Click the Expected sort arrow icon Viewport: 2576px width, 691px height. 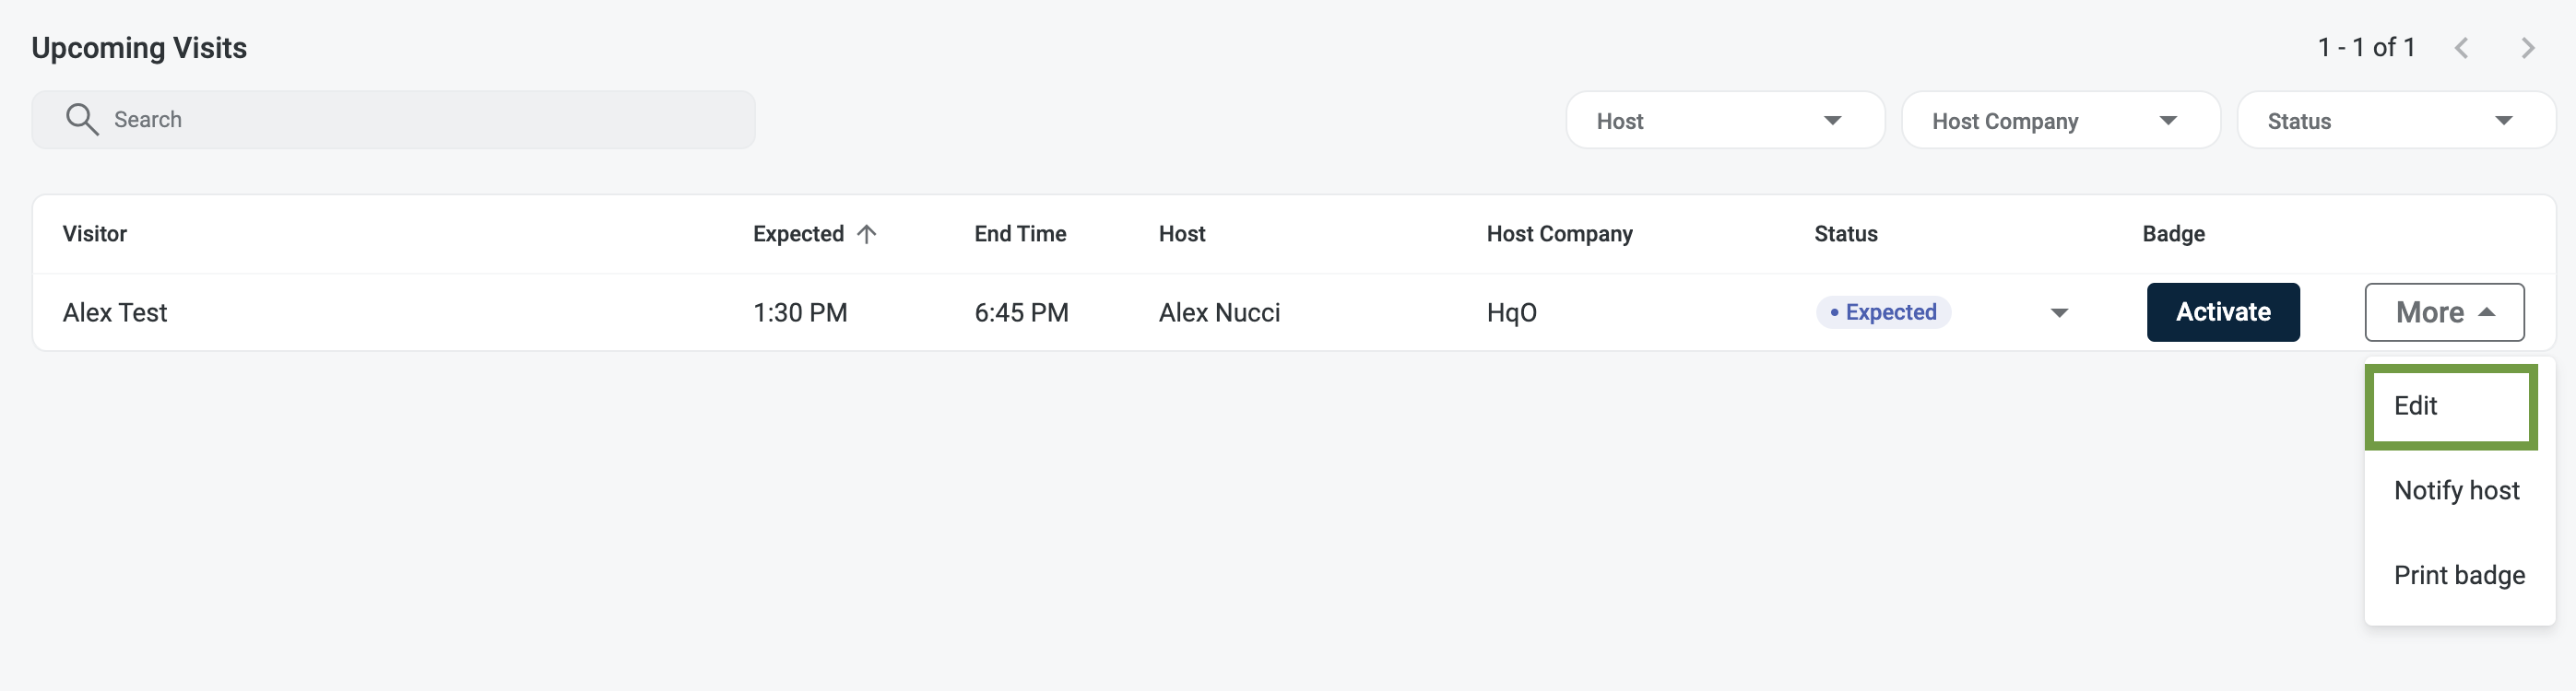coord(867,234)
